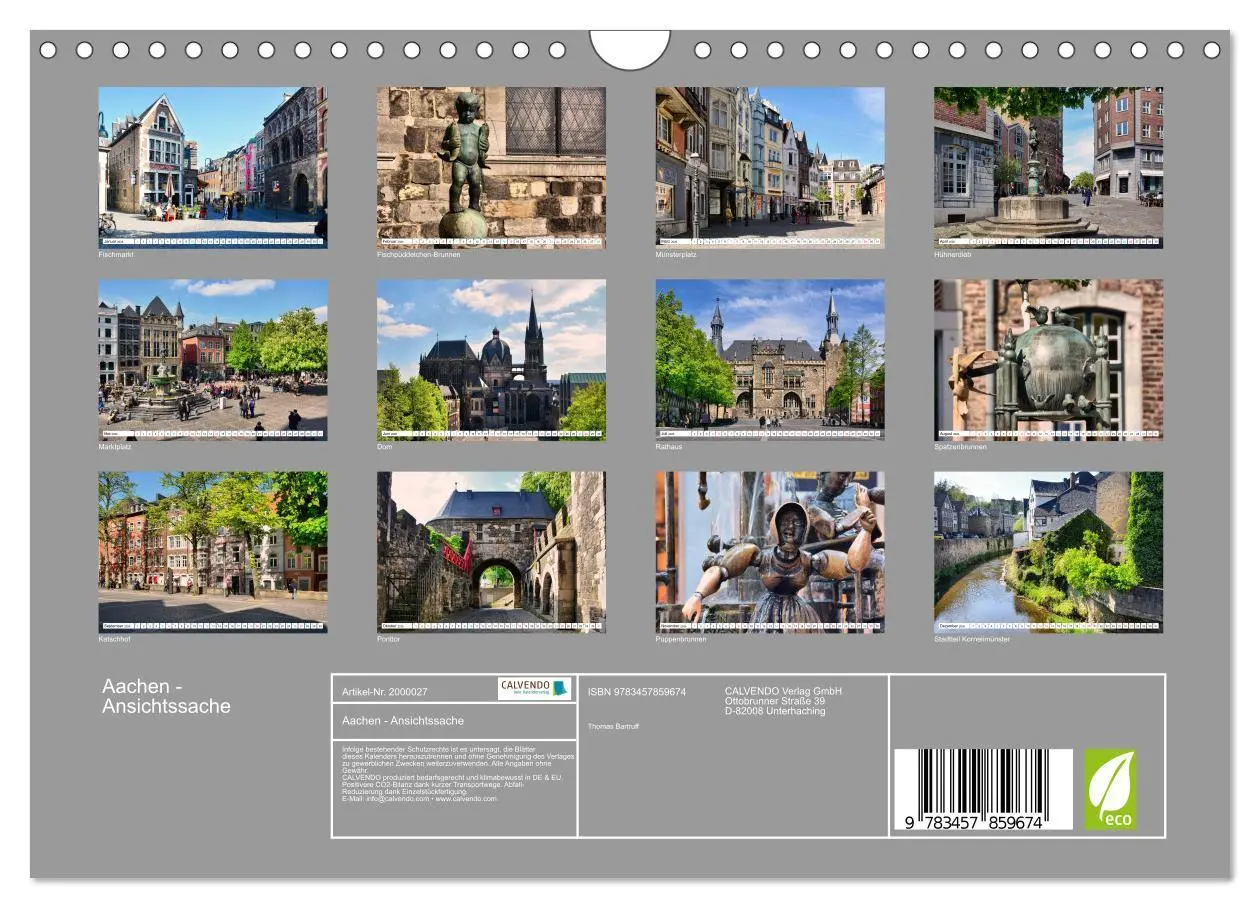This screenshot has width=1260, height=908.
Task: Select the Rathaus July image
Action: (769, 355)
